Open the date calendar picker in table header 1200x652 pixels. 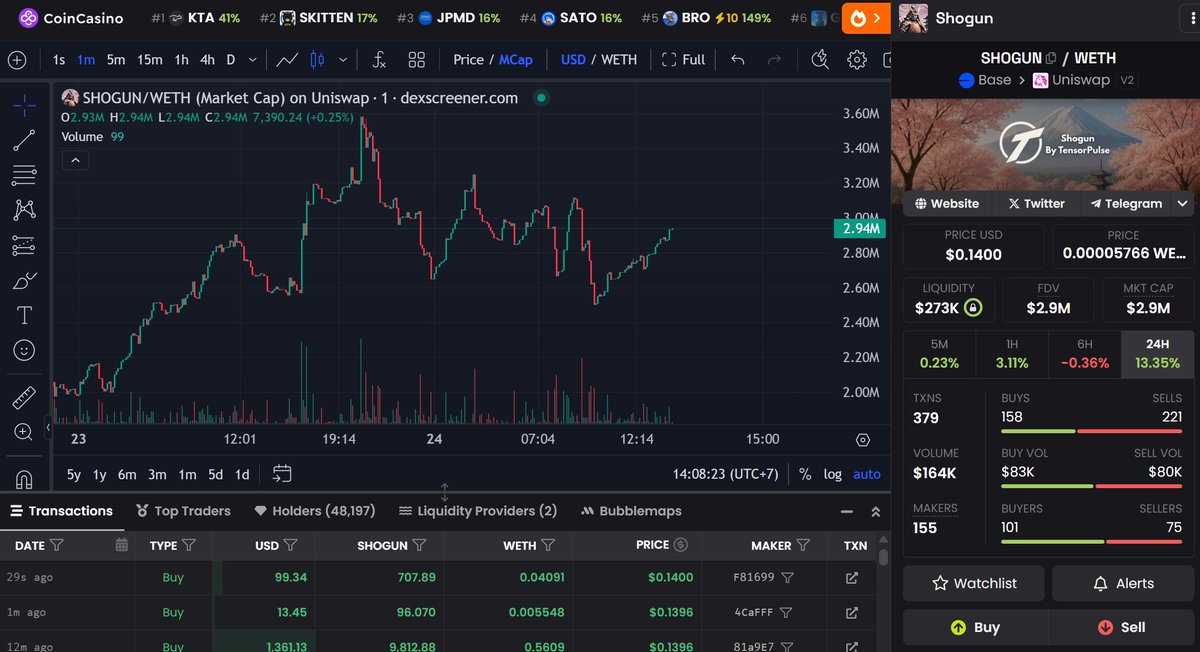click(122, 545)
